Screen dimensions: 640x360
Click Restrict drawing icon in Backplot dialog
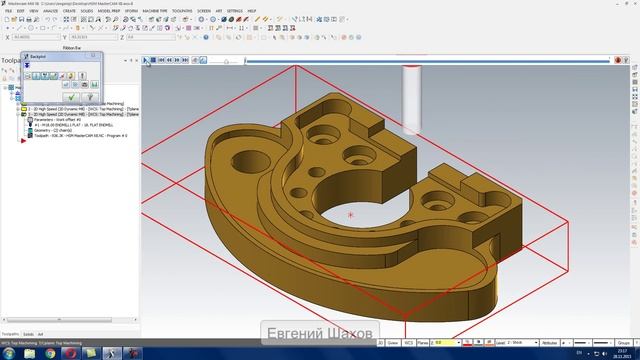tap(66, 84)
